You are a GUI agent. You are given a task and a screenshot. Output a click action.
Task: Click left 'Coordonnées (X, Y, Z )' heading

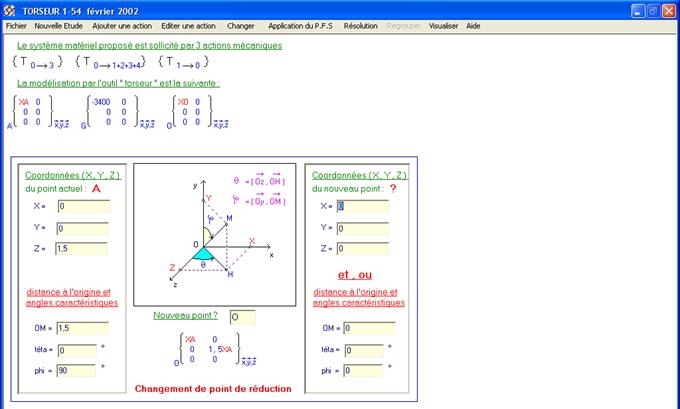click(x=72, y=175)
